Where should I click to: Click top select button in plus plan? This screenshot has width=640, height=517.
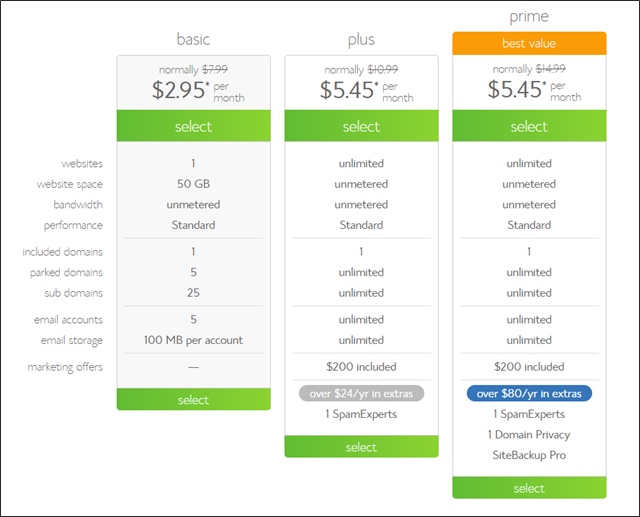(361, 126)
